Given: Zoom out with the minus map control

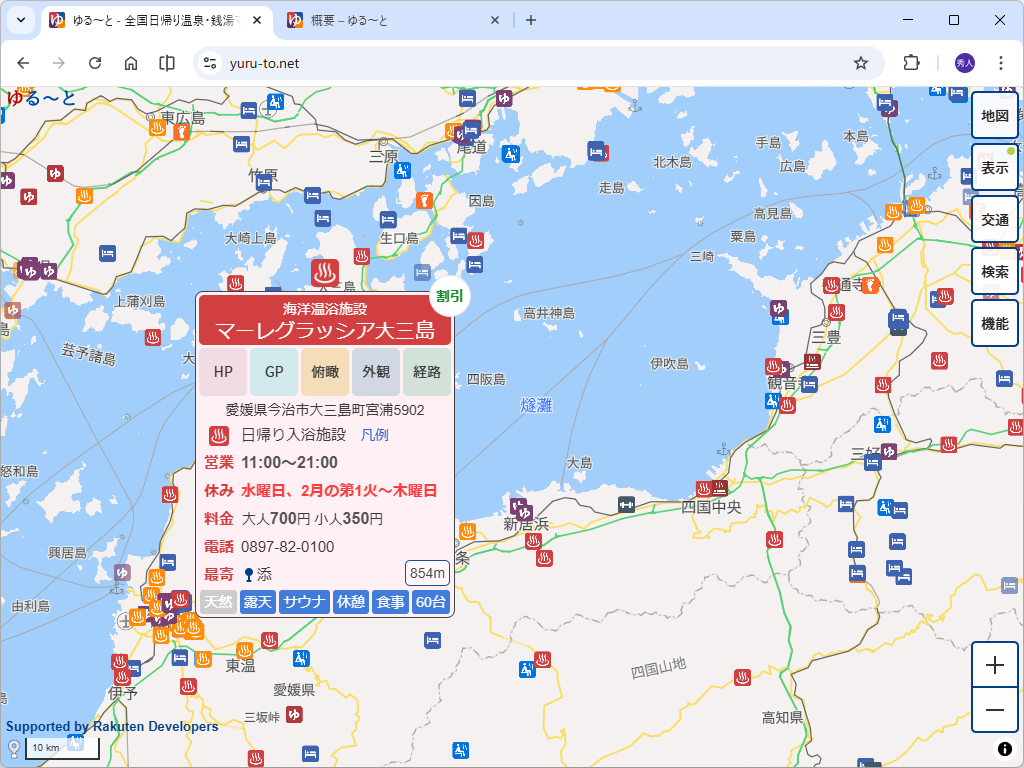Looking at the screenshot, I should click(x=994, y=710).
